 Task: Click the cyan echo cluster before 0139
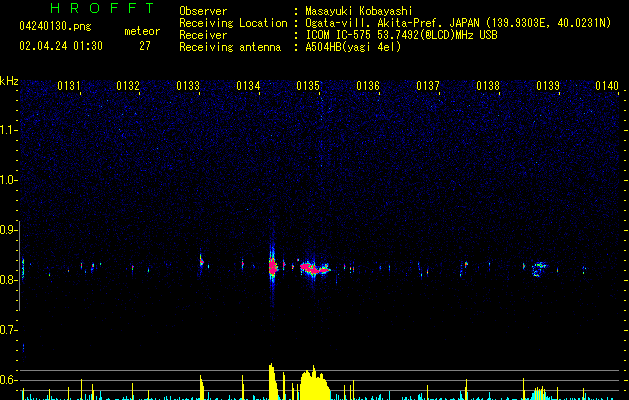(x=539, y=269)
